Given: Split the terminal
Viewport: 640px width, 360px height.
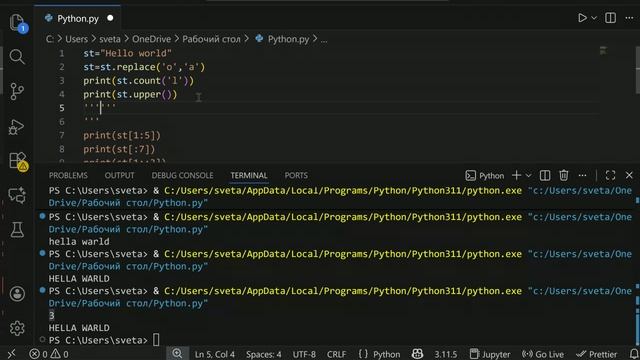Looking at the screenshot, I should [545, 176].
